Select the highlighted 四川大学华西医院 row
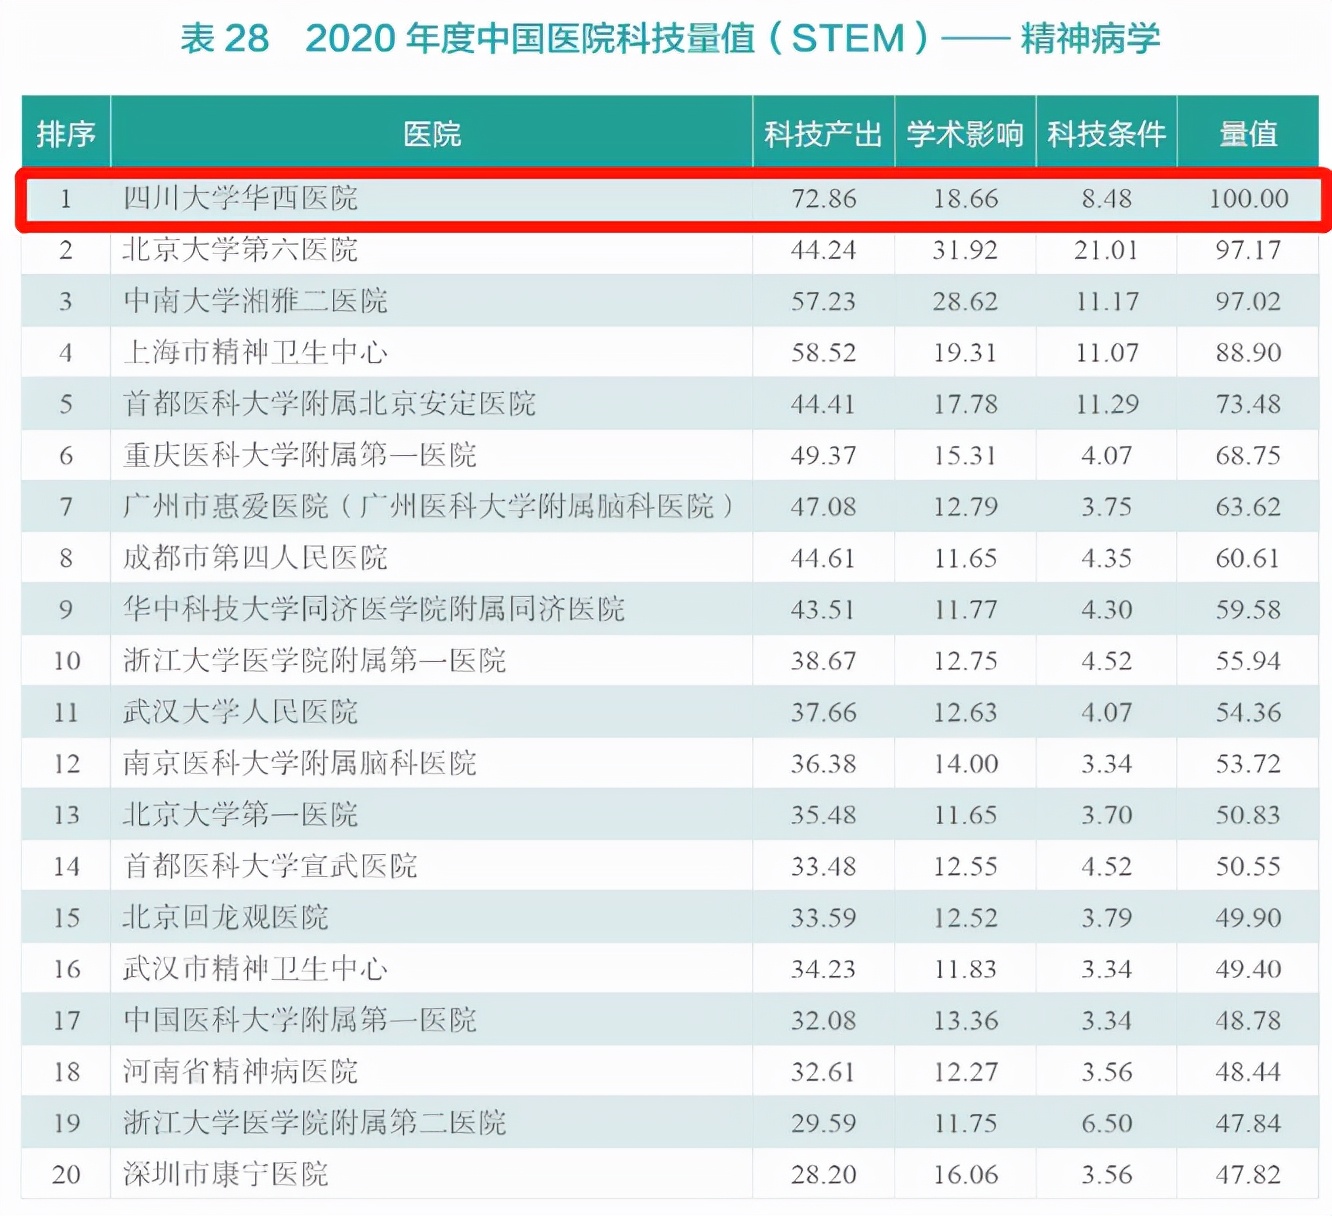1332x1216 pixels. pyautogui.click(x=672, y=199)
